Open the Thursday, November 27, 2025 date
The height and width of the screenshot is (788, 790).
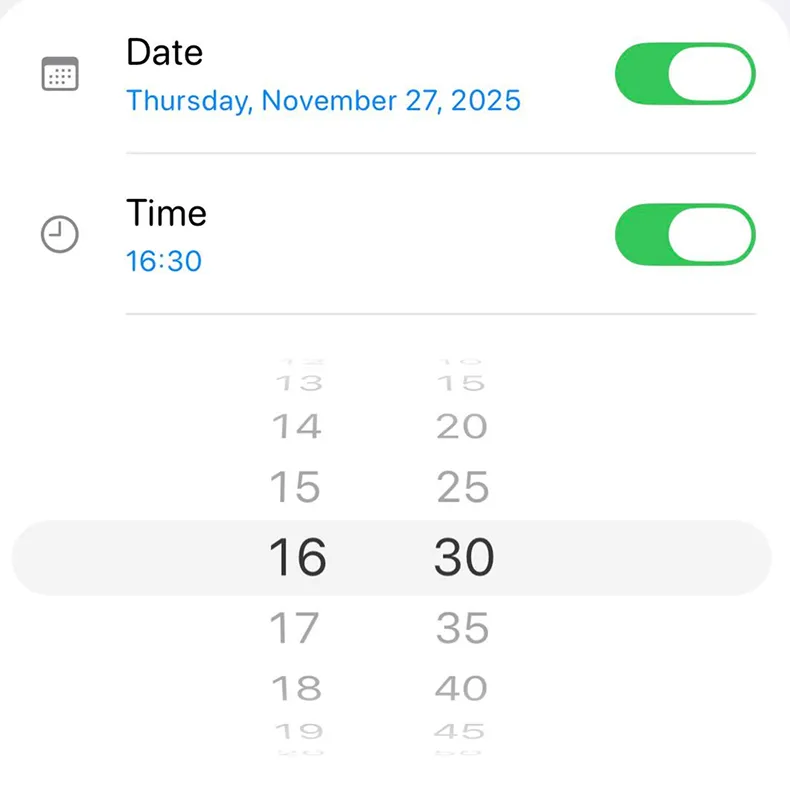pos(323,101)
